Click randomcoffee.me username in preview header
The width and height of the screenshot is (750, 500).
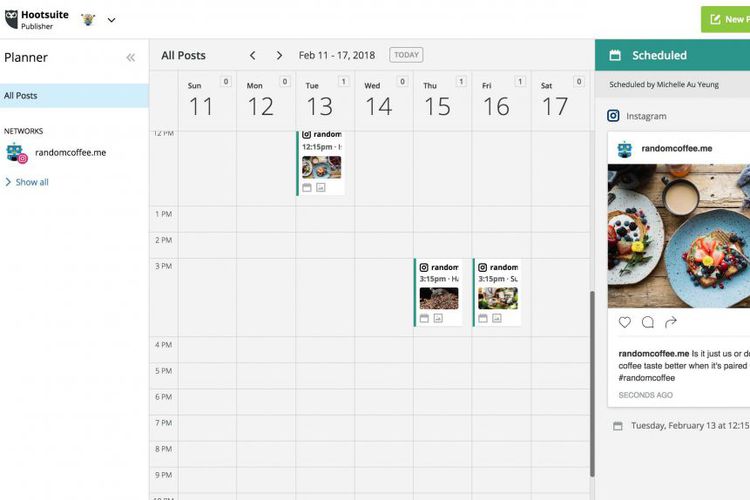(x=677, y=149)
